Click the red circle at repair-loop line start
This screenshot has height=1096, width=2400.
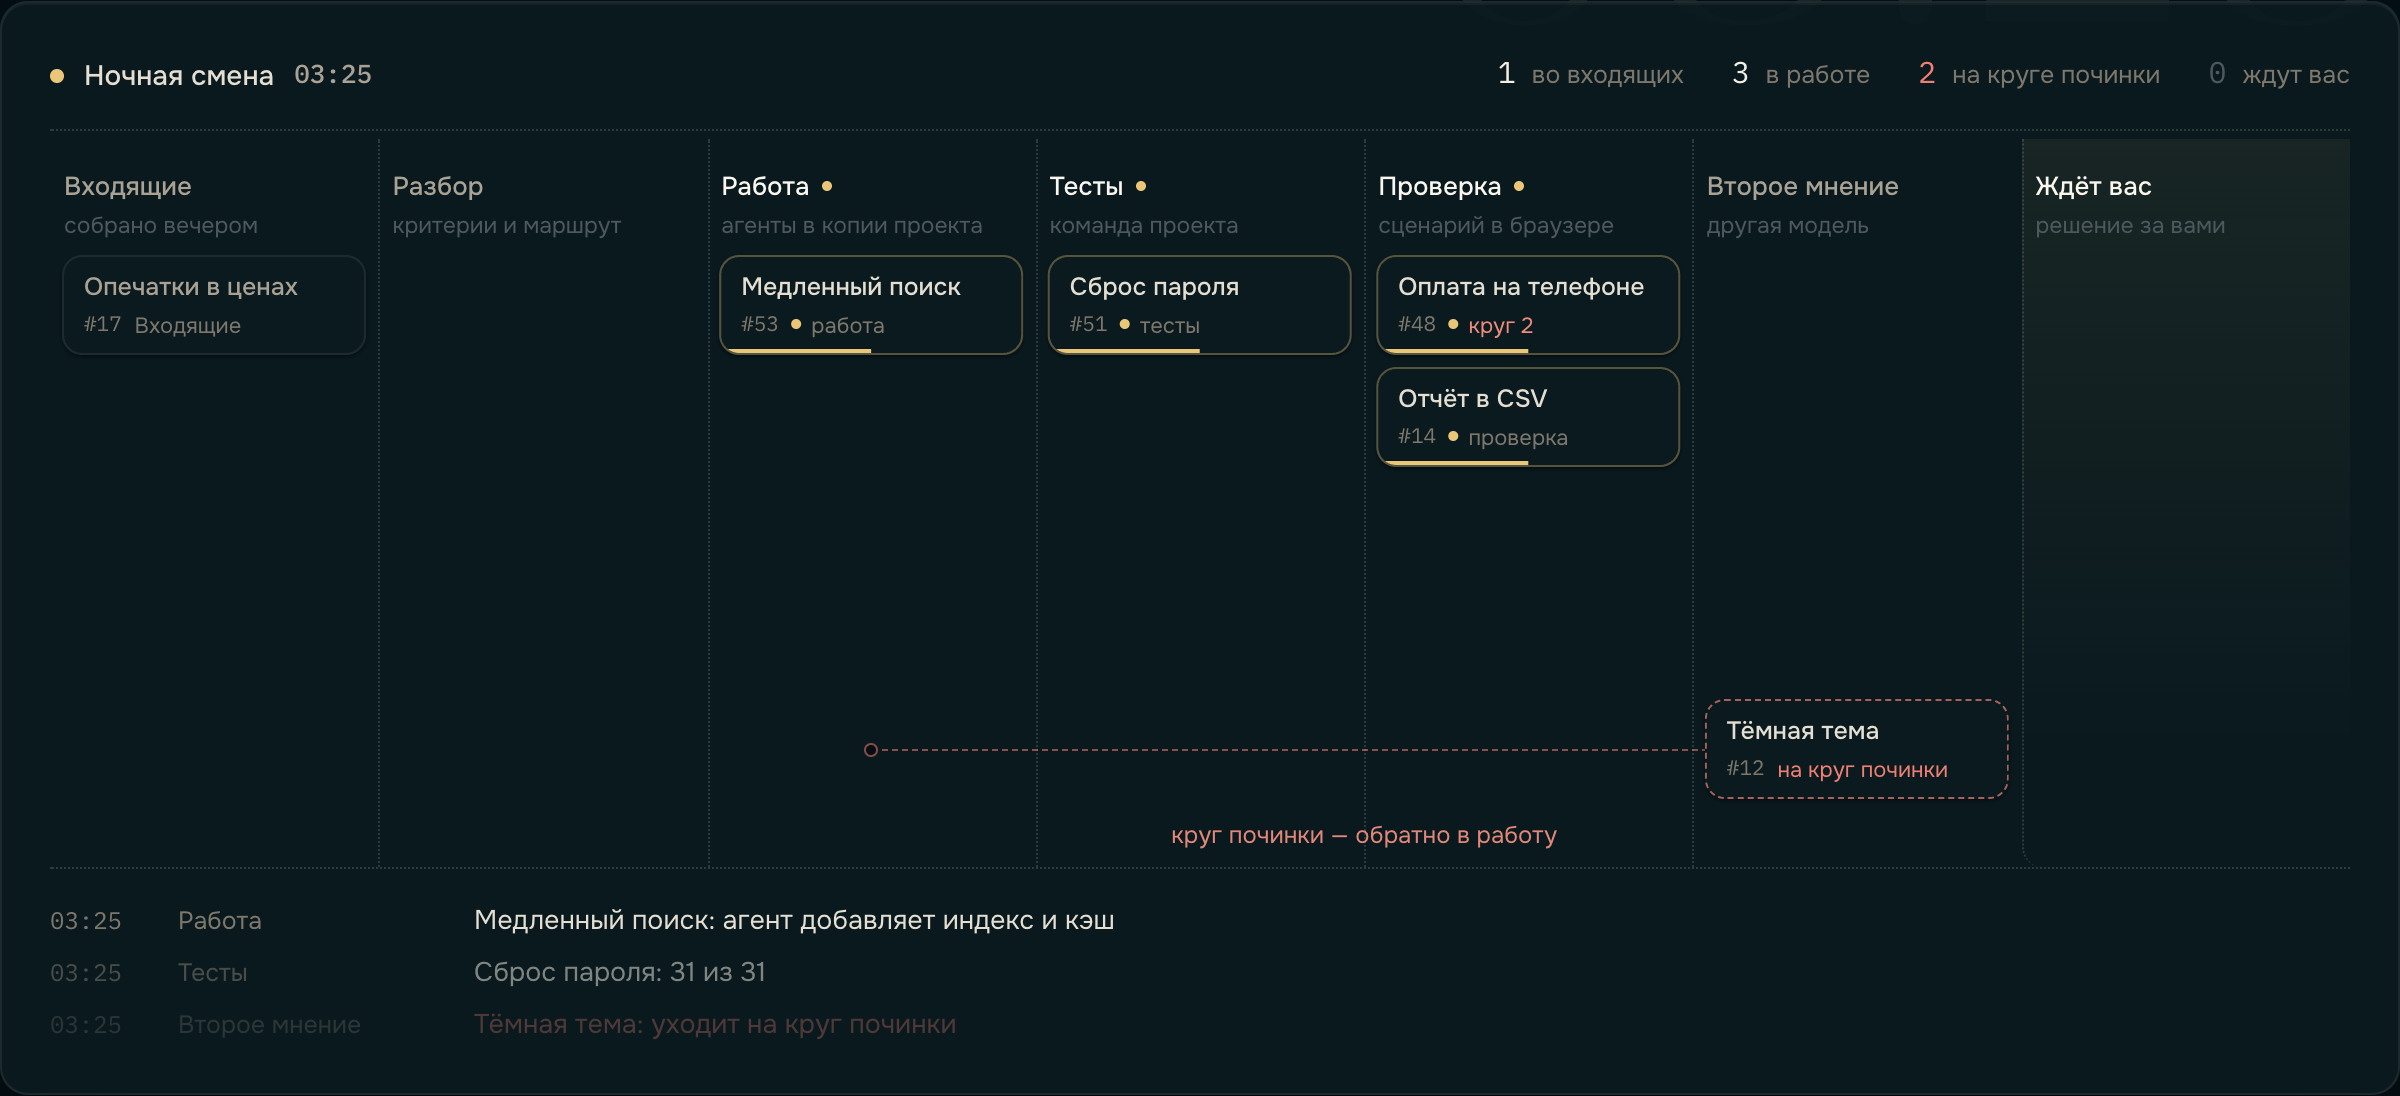point(871,750)
